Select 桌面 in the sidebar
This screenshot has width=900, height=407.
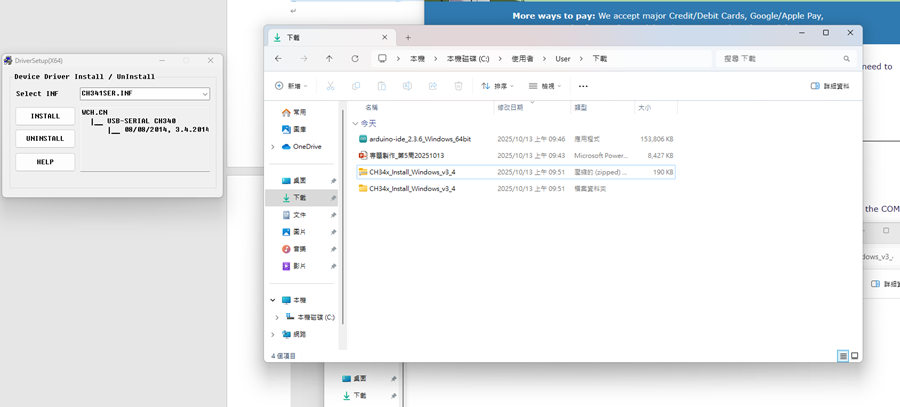point(301,181)
